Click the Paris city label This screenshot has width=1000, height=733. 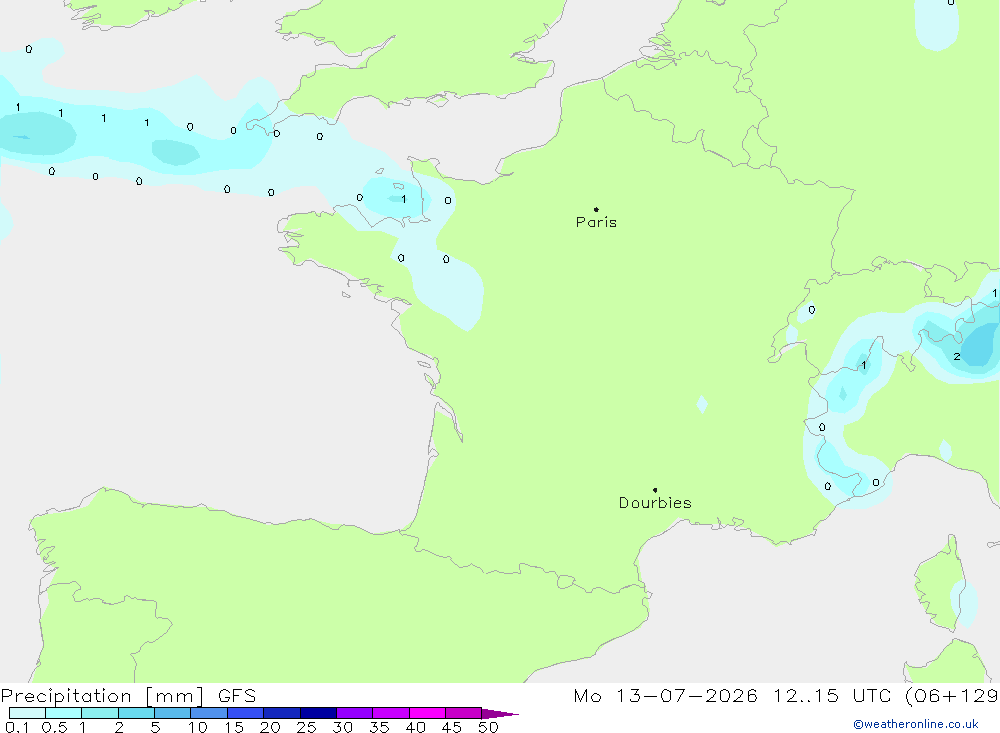tap(596, 222)
